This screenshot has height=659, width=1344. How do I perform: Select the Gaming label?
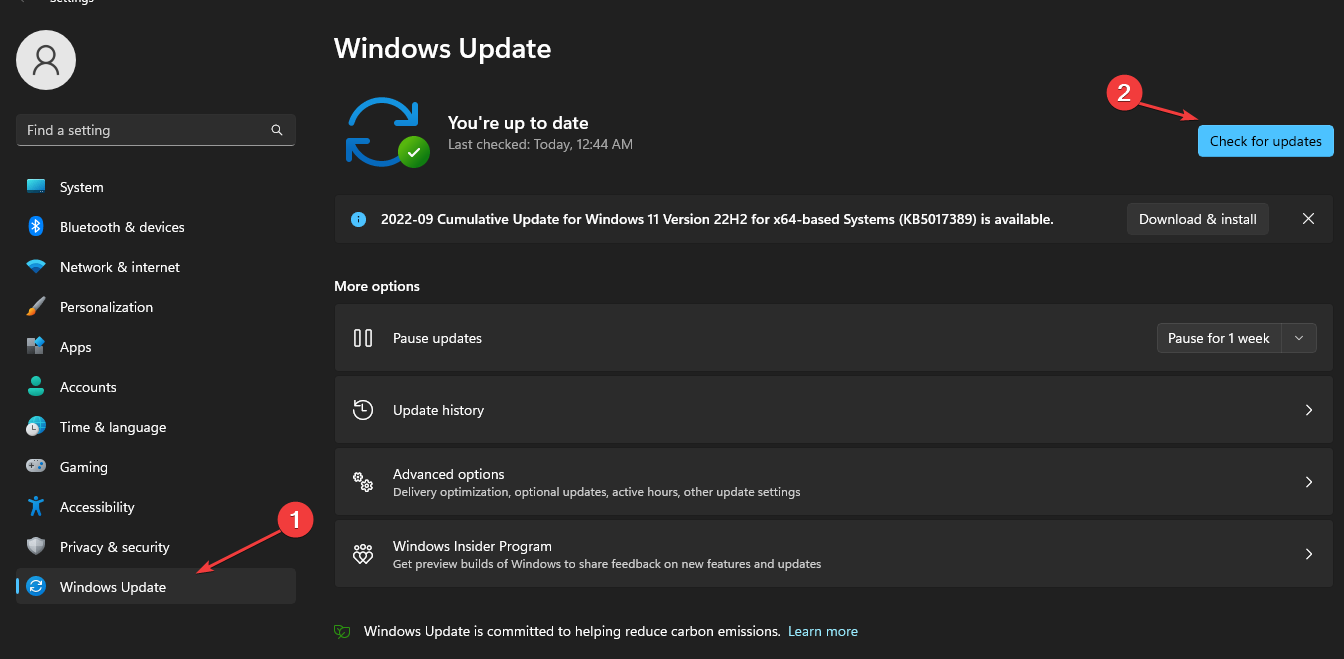84,467
